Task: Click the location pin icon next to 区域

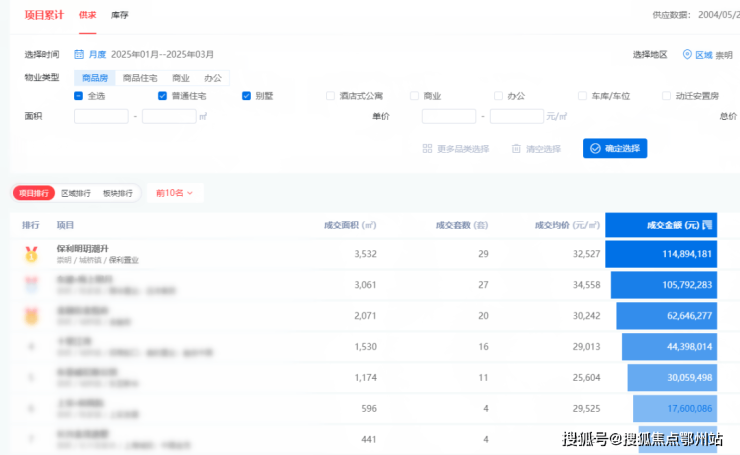Action: [687, 55]
